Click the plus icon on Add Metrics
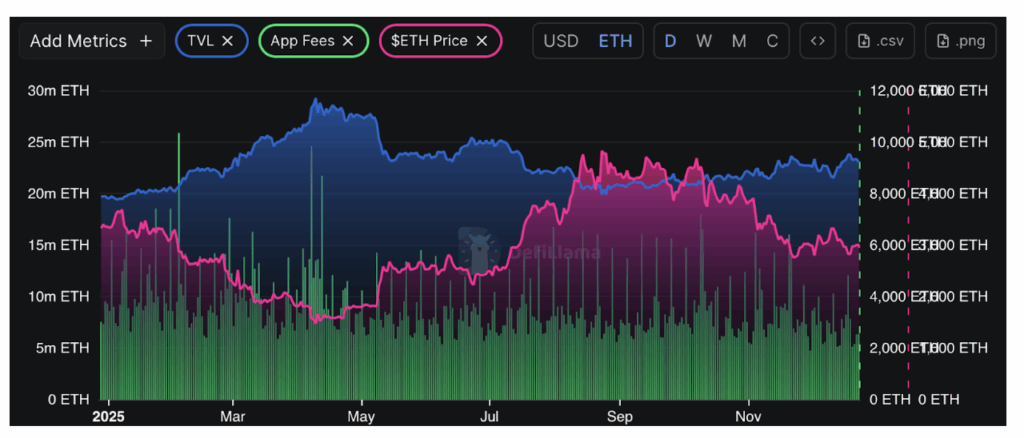Screen dimensions: 1024x438 coord(146,41)
